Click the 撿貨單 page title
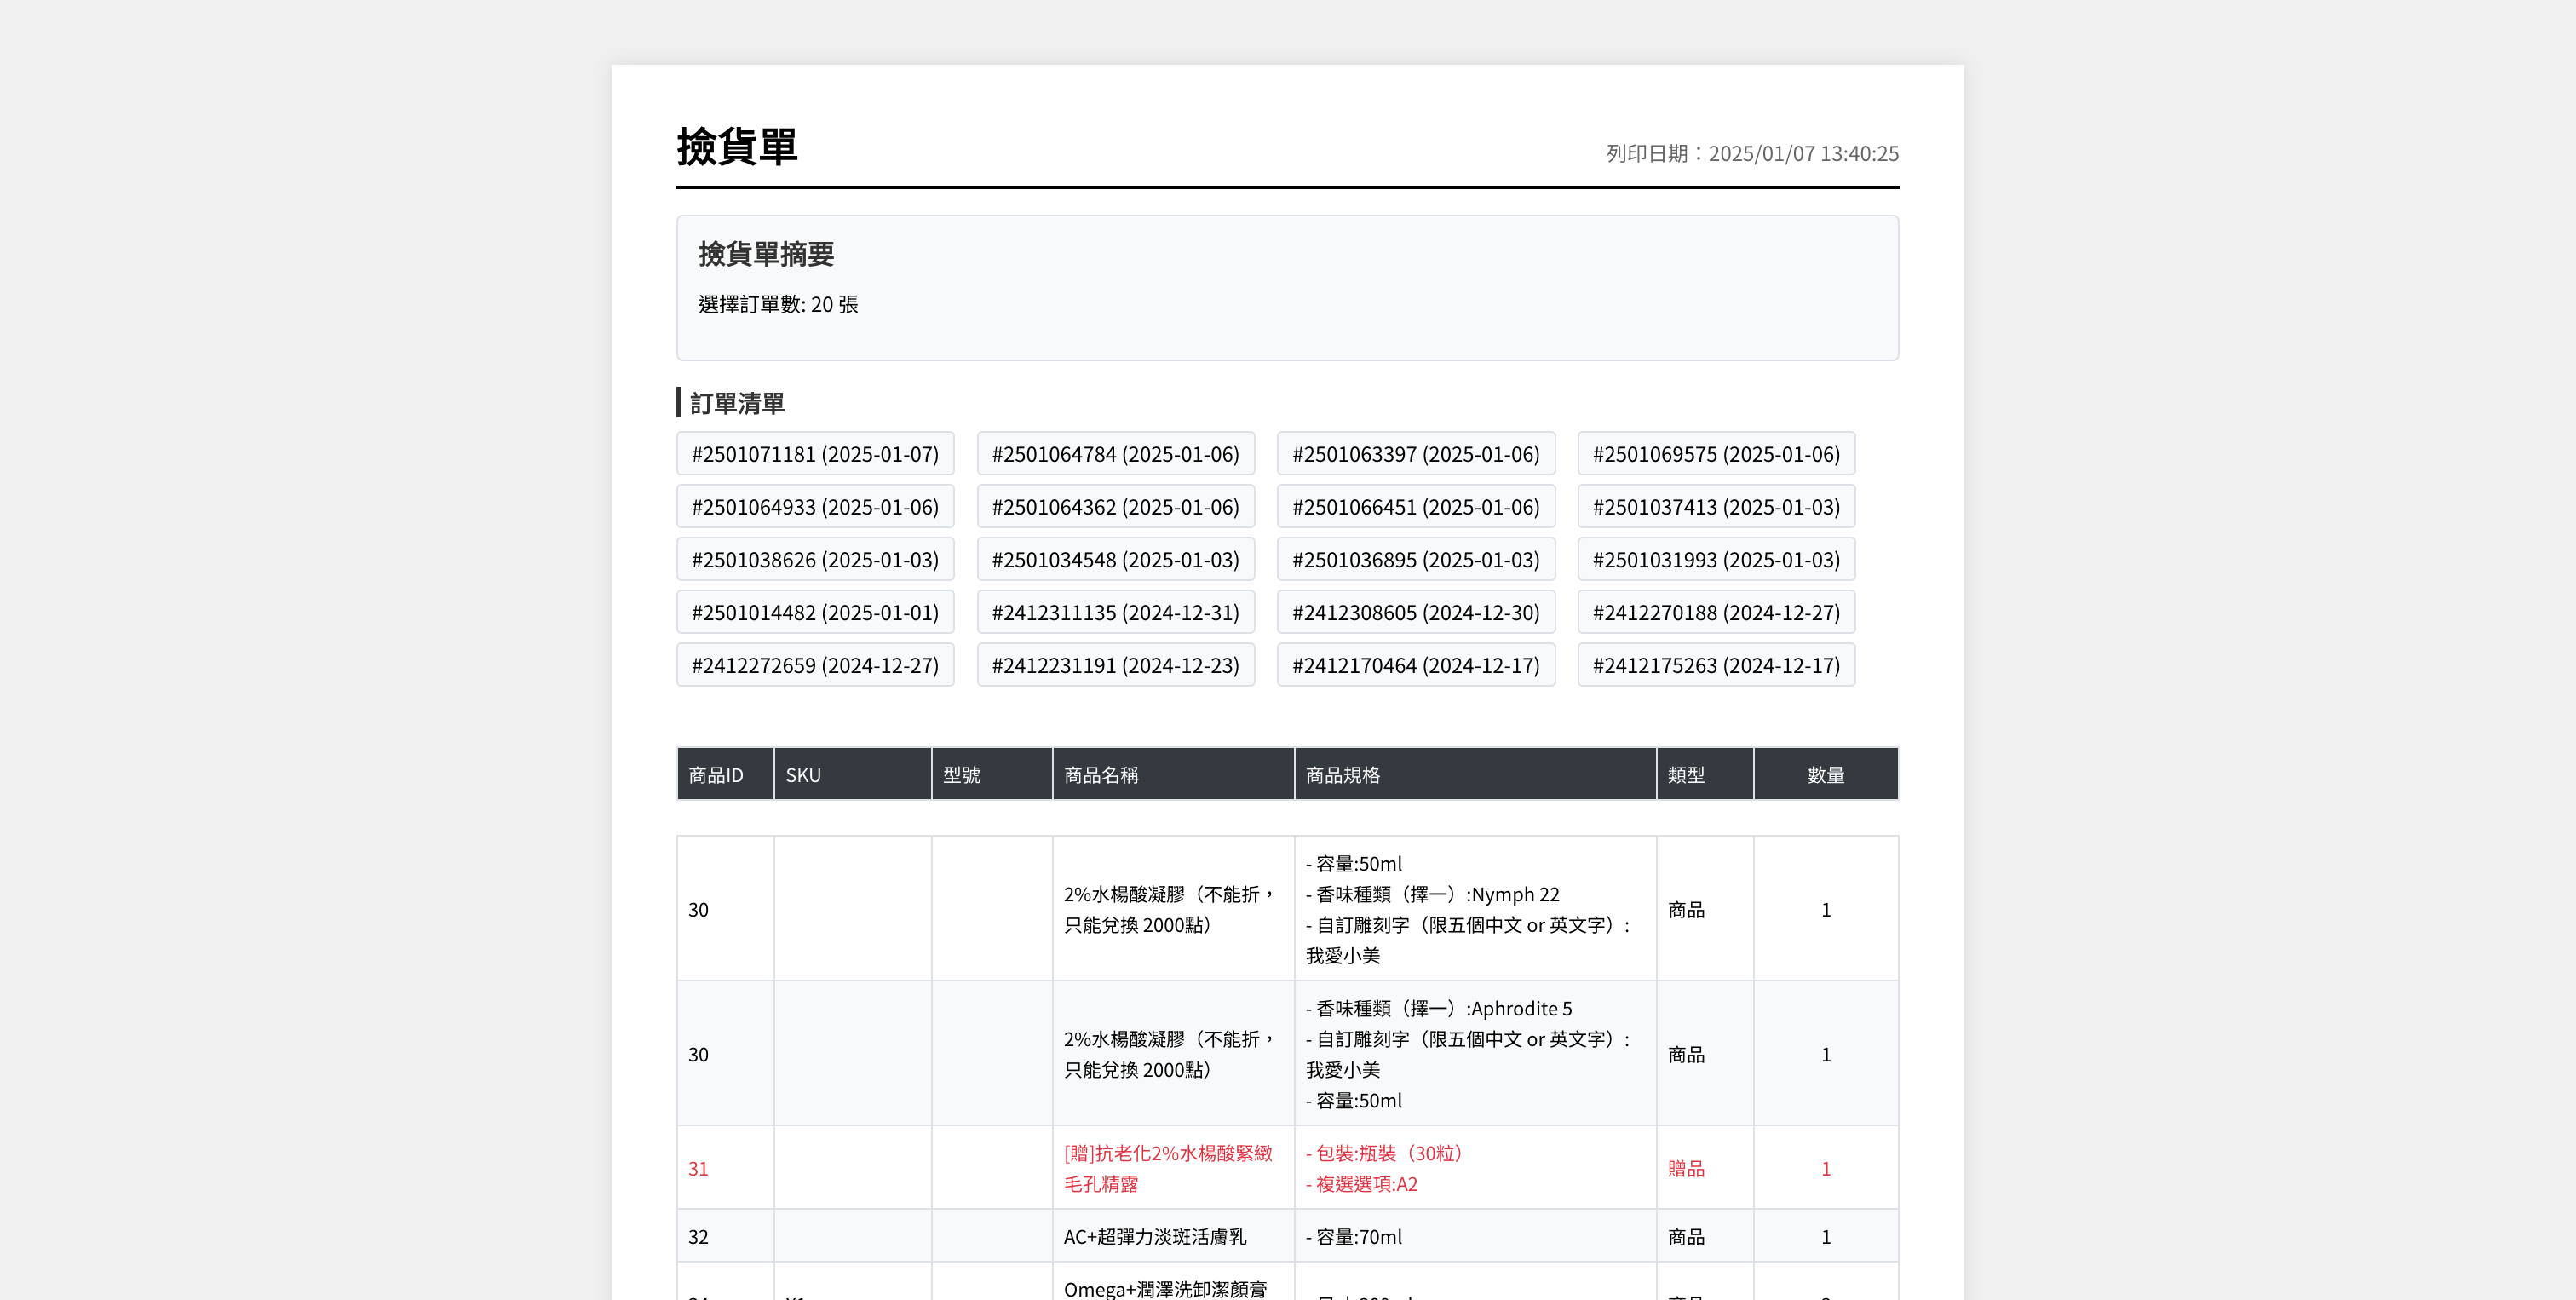Screen dimensions: 2576x1300 [737, 147]
